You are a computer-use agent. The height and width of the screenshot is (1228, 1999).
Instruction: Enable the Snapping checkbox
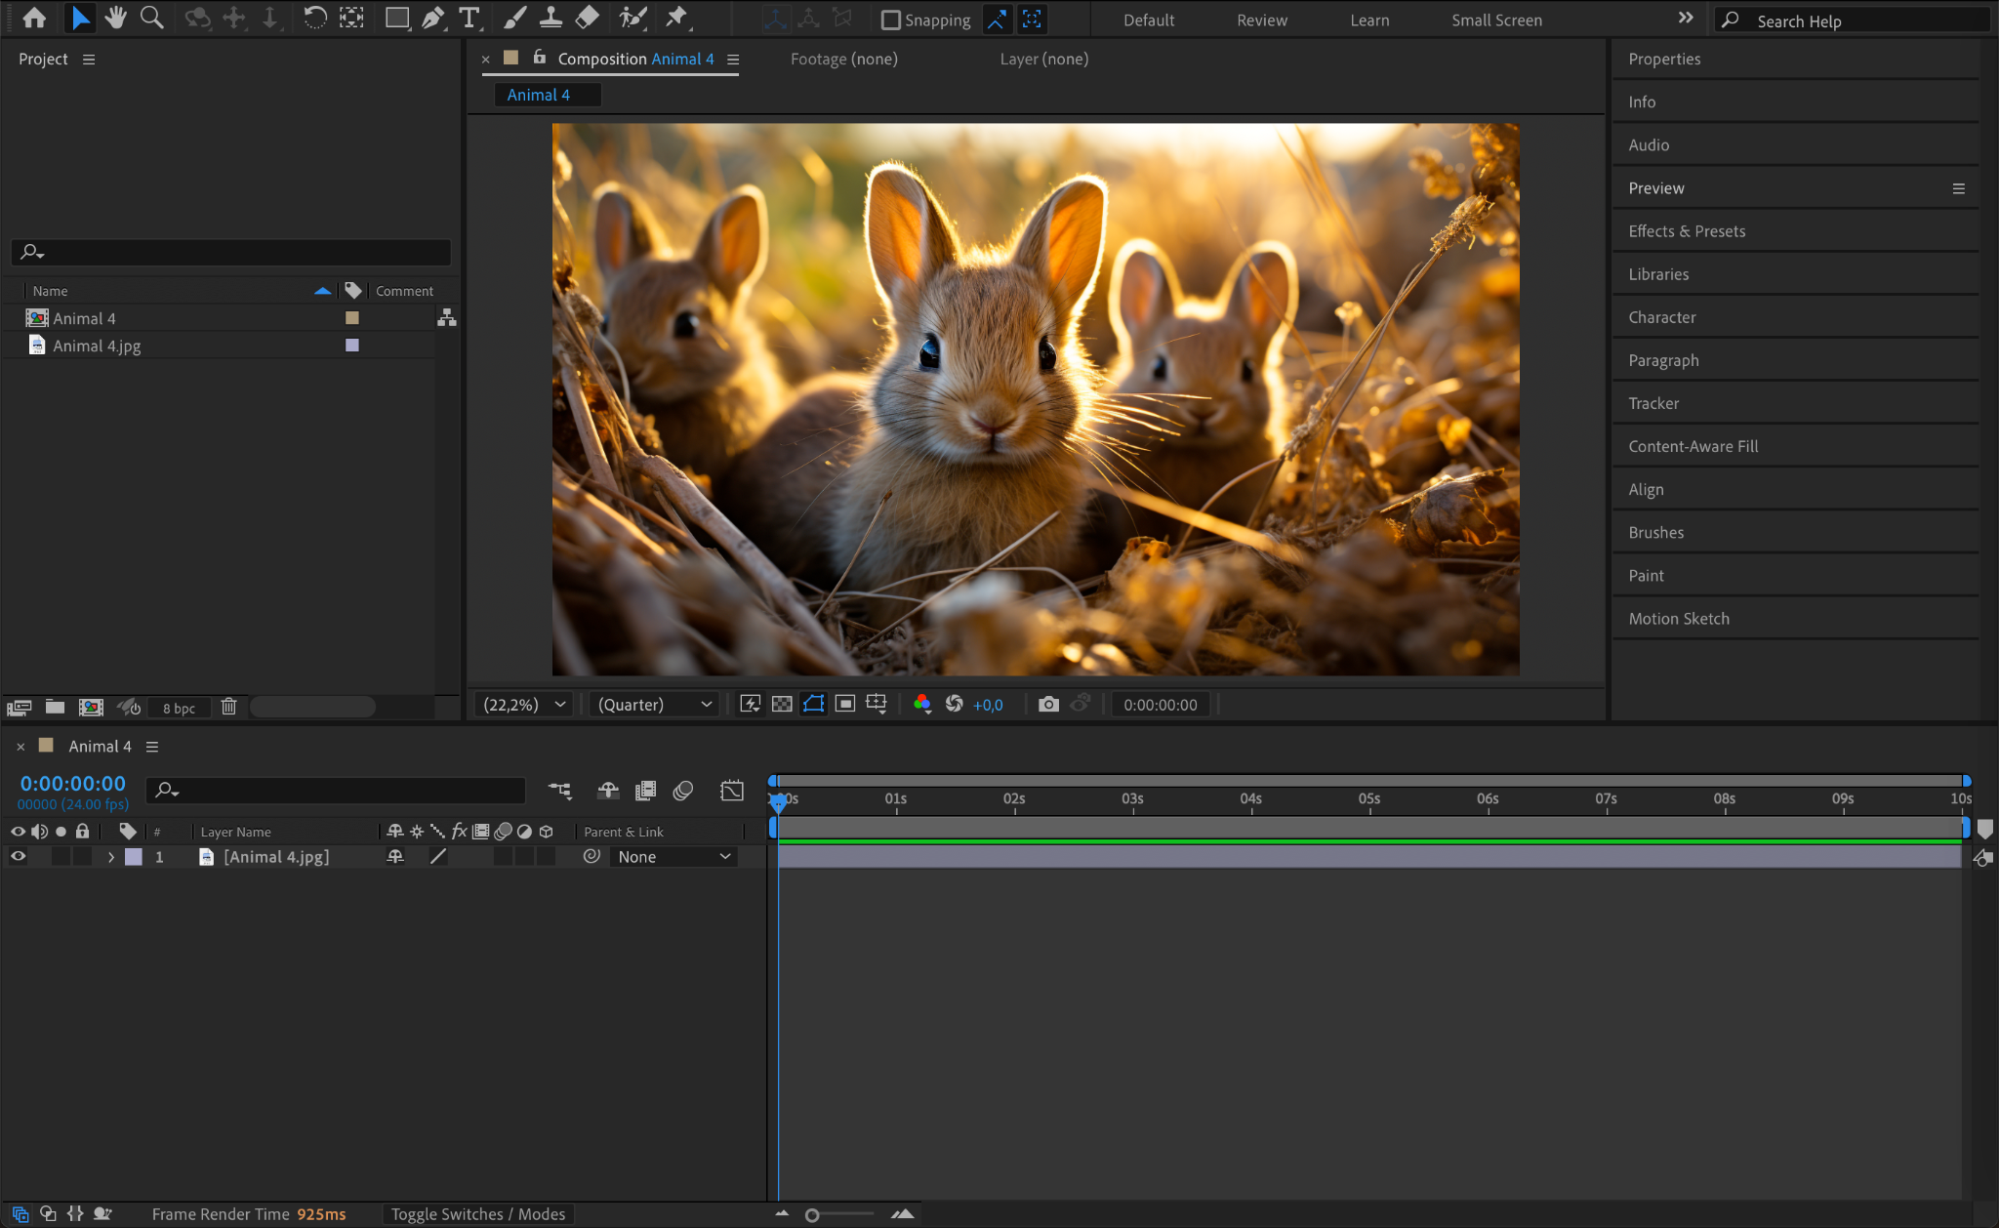pyautogui.click(x=890, y=20)
